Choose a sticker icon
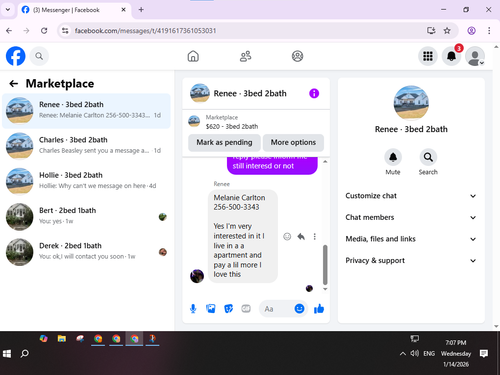The image size is (500, 375). [228, 309]
